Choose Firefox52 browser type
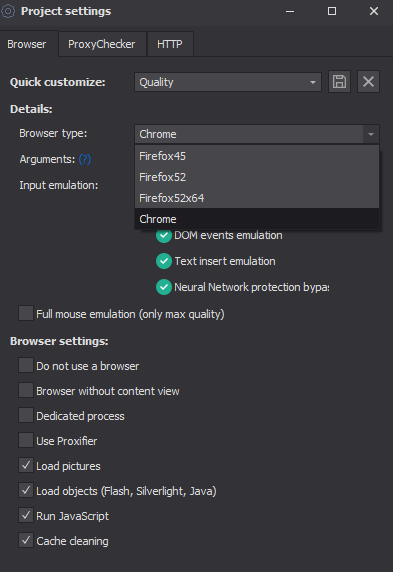The width and height of the screenshot is (393, 572). click(257, 177)
